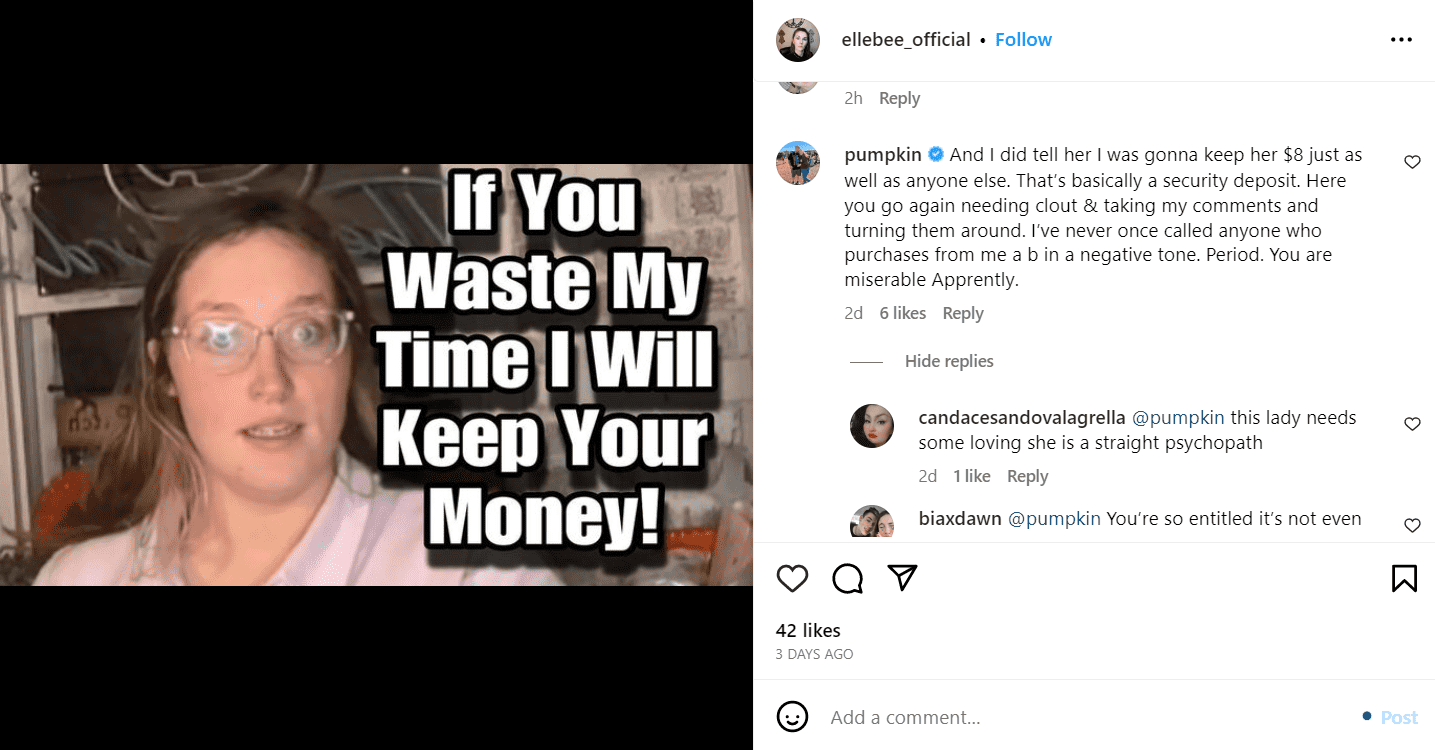Collapse replies with Hide replies
This screenshot has width=1435, height=750.
tap(948, 361)
